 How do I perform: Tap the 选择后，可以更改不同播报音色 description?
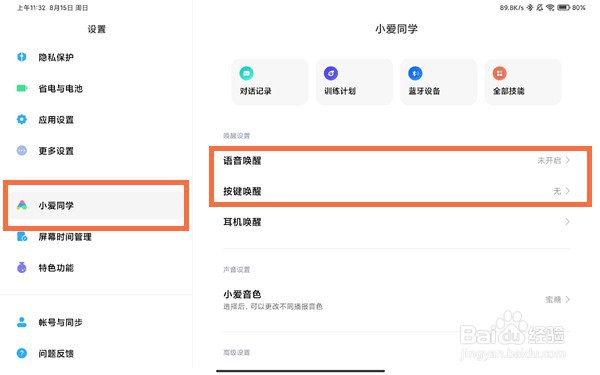pyautogui.click(x=273, y=306)
